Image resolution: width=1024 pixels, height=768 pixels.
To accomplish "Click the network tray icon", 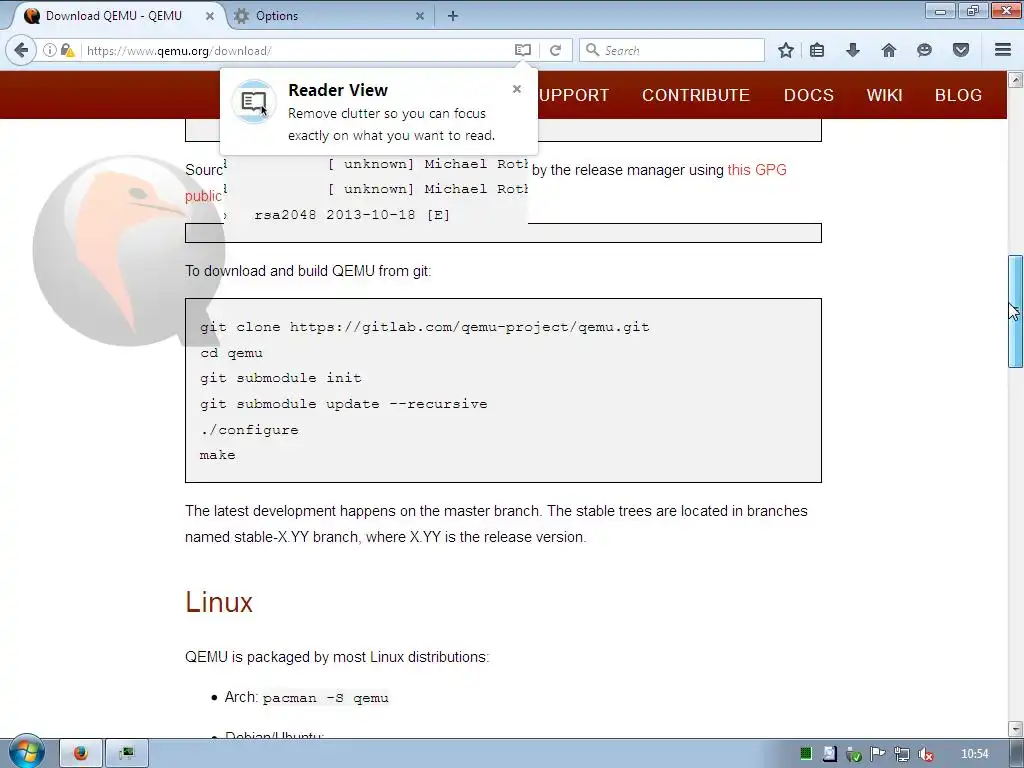I will (x=901, y=754).
